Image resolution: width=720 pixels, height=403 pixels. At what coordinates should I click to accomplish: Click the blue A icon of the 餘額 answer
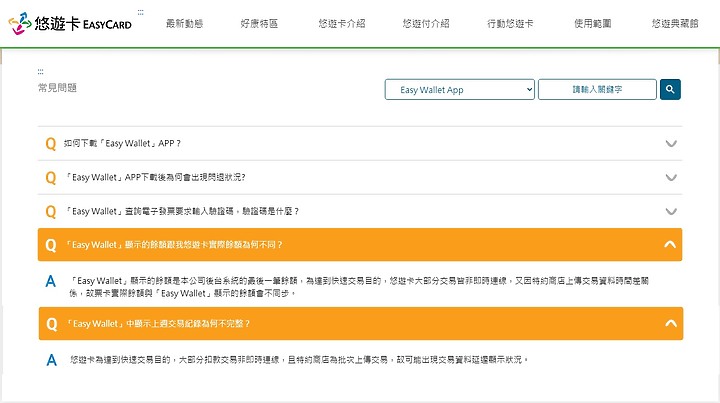[51, 281]
